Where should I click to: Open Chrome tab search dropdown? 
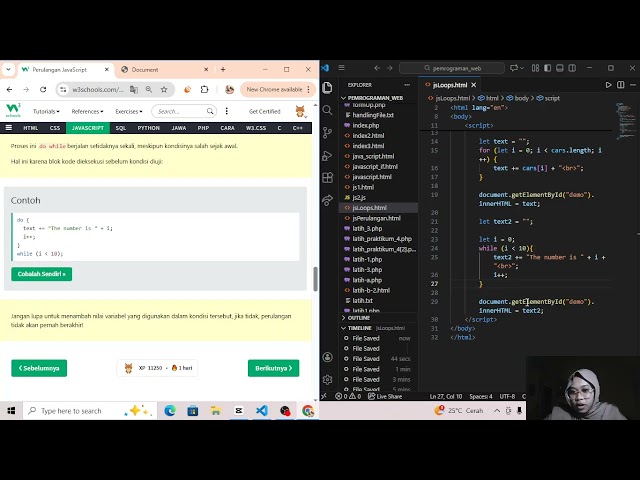[8, 69]
